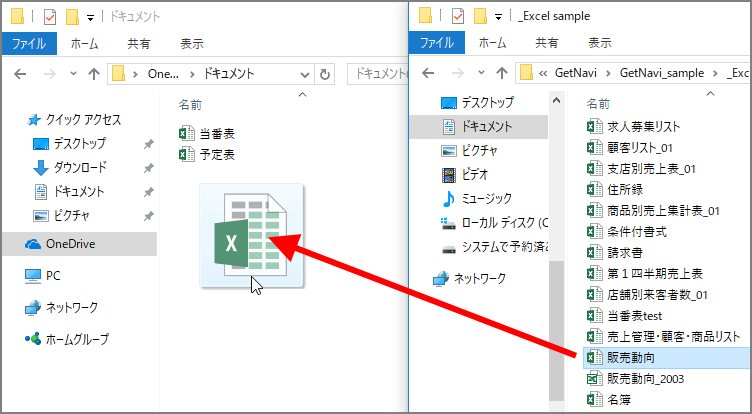Click up-folder arrow in _Excel sample window
This screenshot has width=752, height=414.
[x=502, y=73]
